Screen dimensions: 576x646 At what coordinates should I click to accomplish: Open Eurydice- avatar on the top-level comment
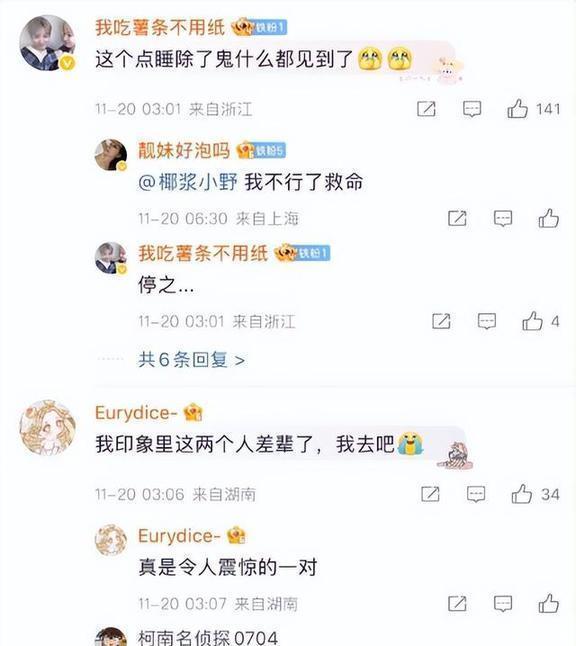point(47,428)
